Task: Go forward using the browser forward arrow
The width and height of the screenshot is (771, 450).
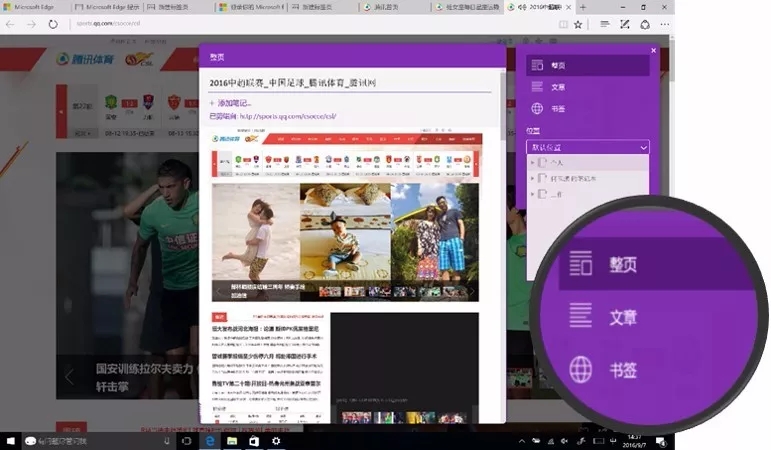Action: coord(31,24)
